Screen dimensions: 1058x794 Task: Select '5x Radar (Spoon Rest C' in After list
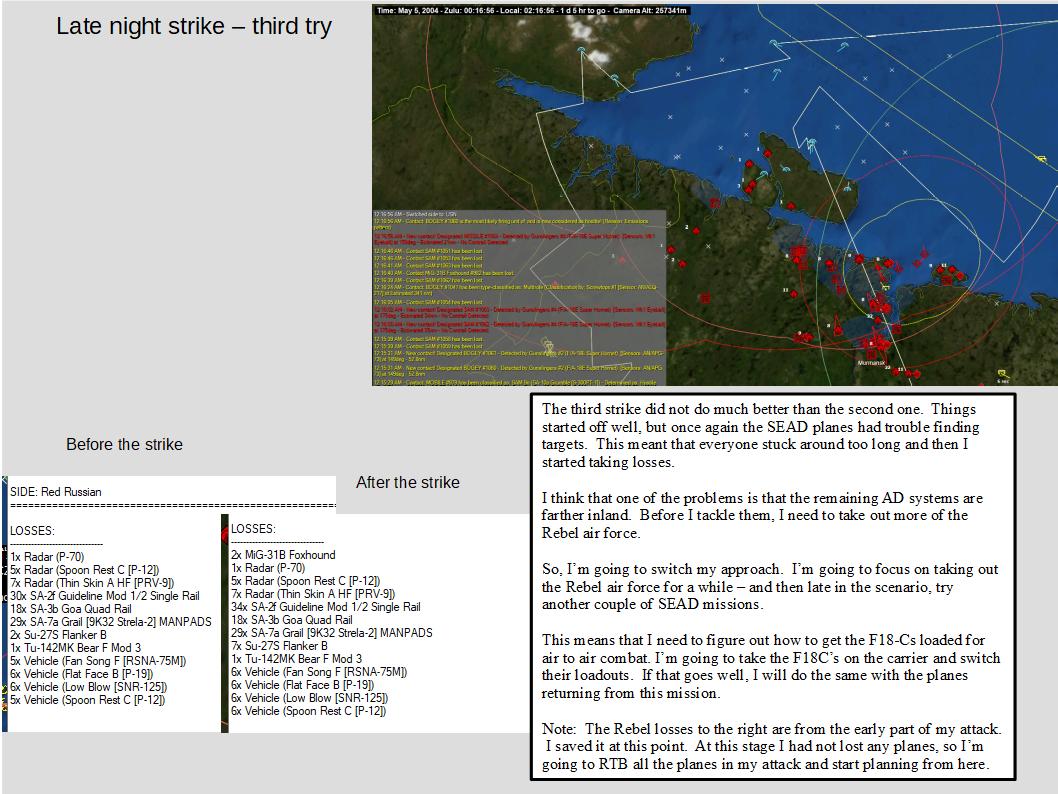click(306, 581)
